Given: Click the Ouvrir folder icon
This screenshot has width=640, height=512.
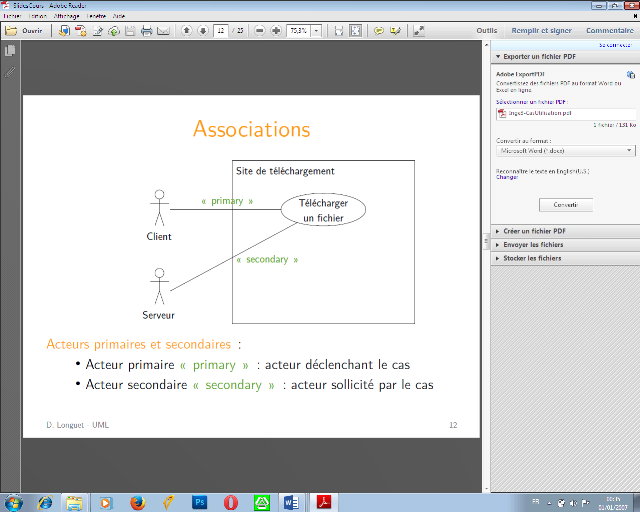Looking at the screenshot, I should click(x=11, y=31).
